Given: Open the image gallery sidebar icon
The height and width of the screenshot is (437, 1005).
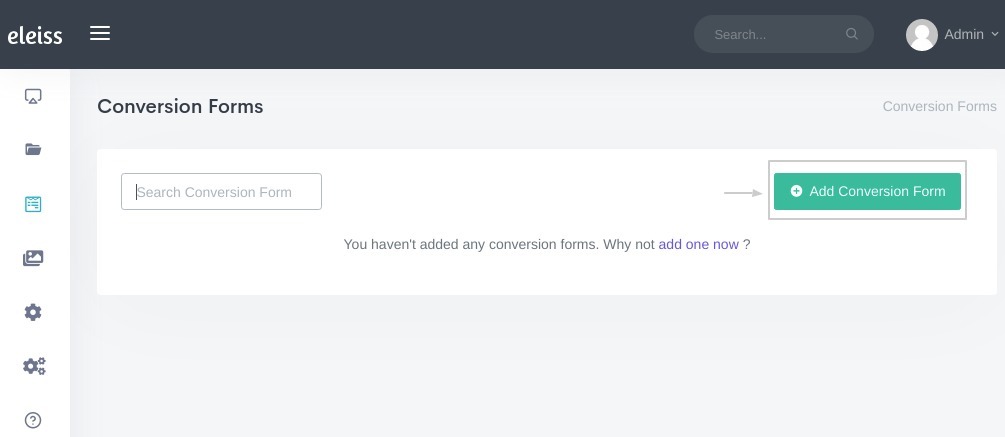Looking at the screenshot, I should pos(33,258).
